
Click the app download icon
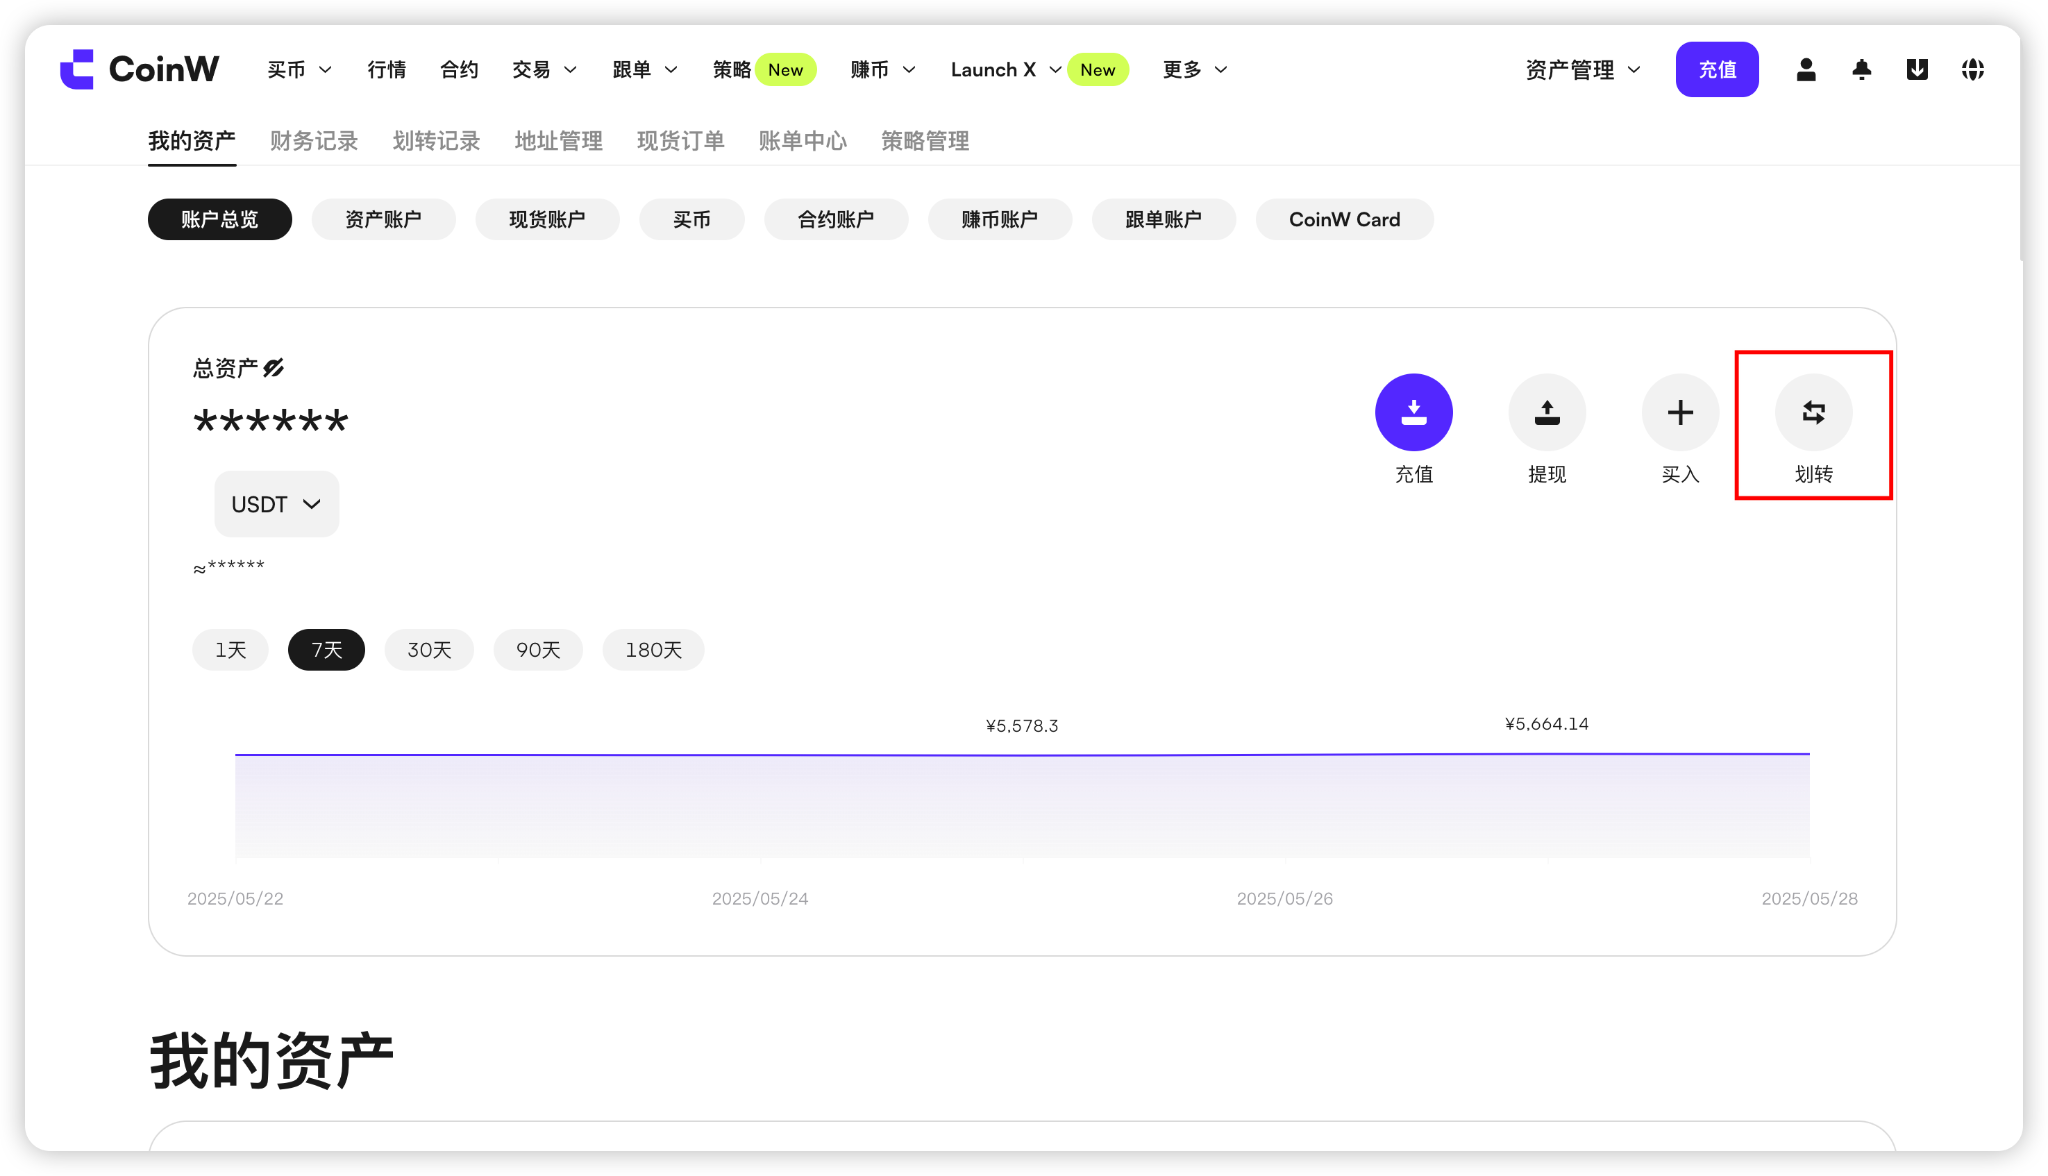click(x=1917, y=69)
